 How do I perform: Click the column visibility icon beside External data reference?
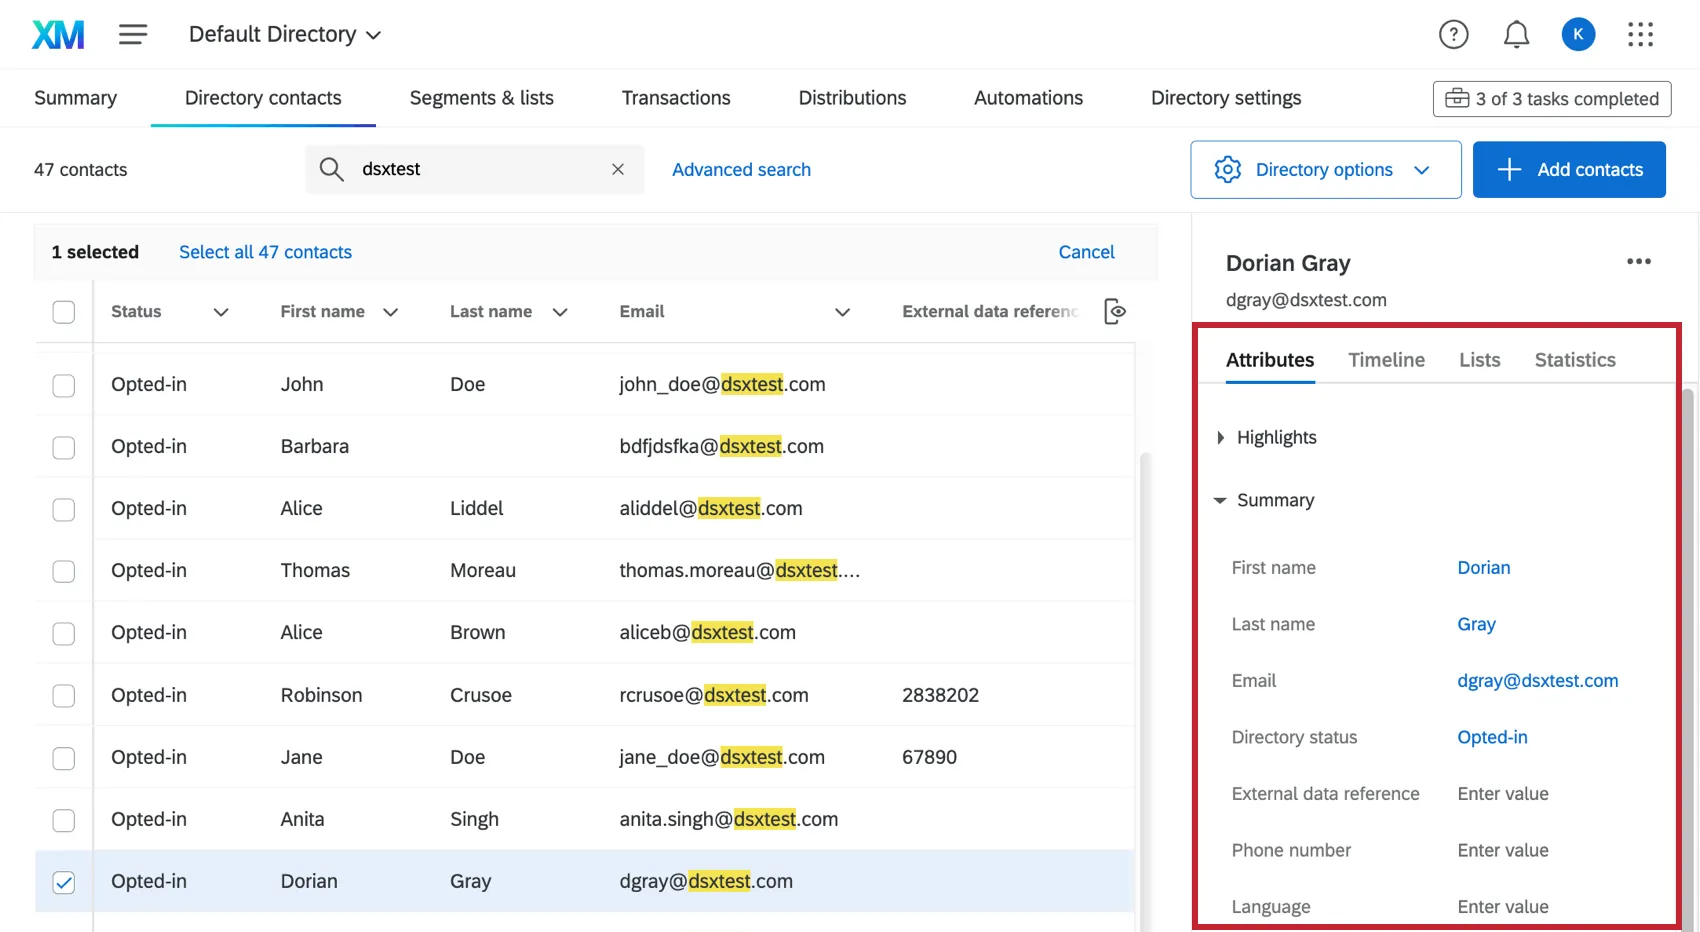click(x=1114, y=311)
